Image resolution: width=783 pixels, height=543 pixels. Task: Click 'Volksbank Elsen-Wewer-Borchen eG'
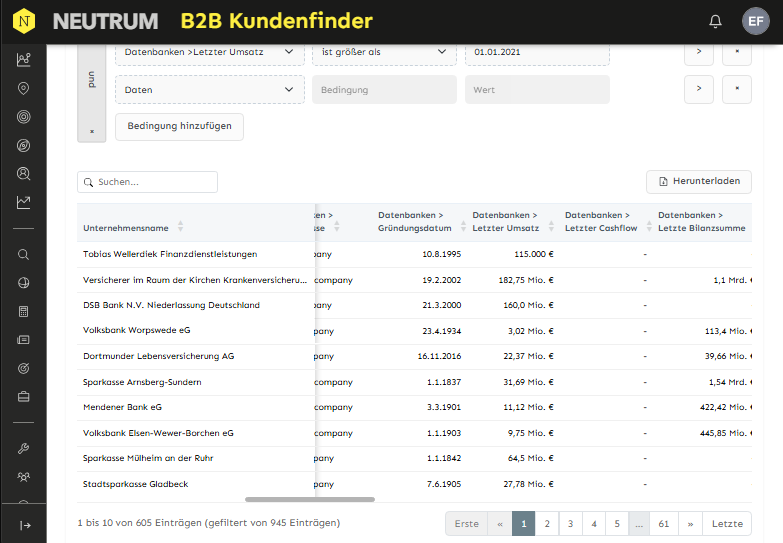(x=158, y=433)
